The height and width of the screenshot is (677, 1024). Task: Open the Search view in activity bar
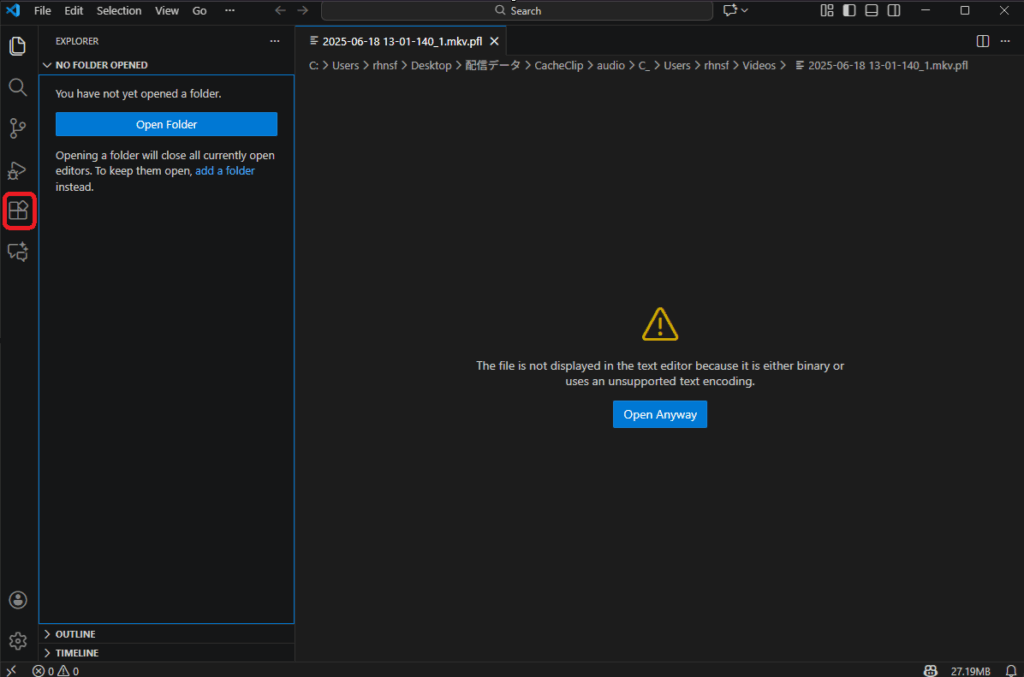click(18, 87)
